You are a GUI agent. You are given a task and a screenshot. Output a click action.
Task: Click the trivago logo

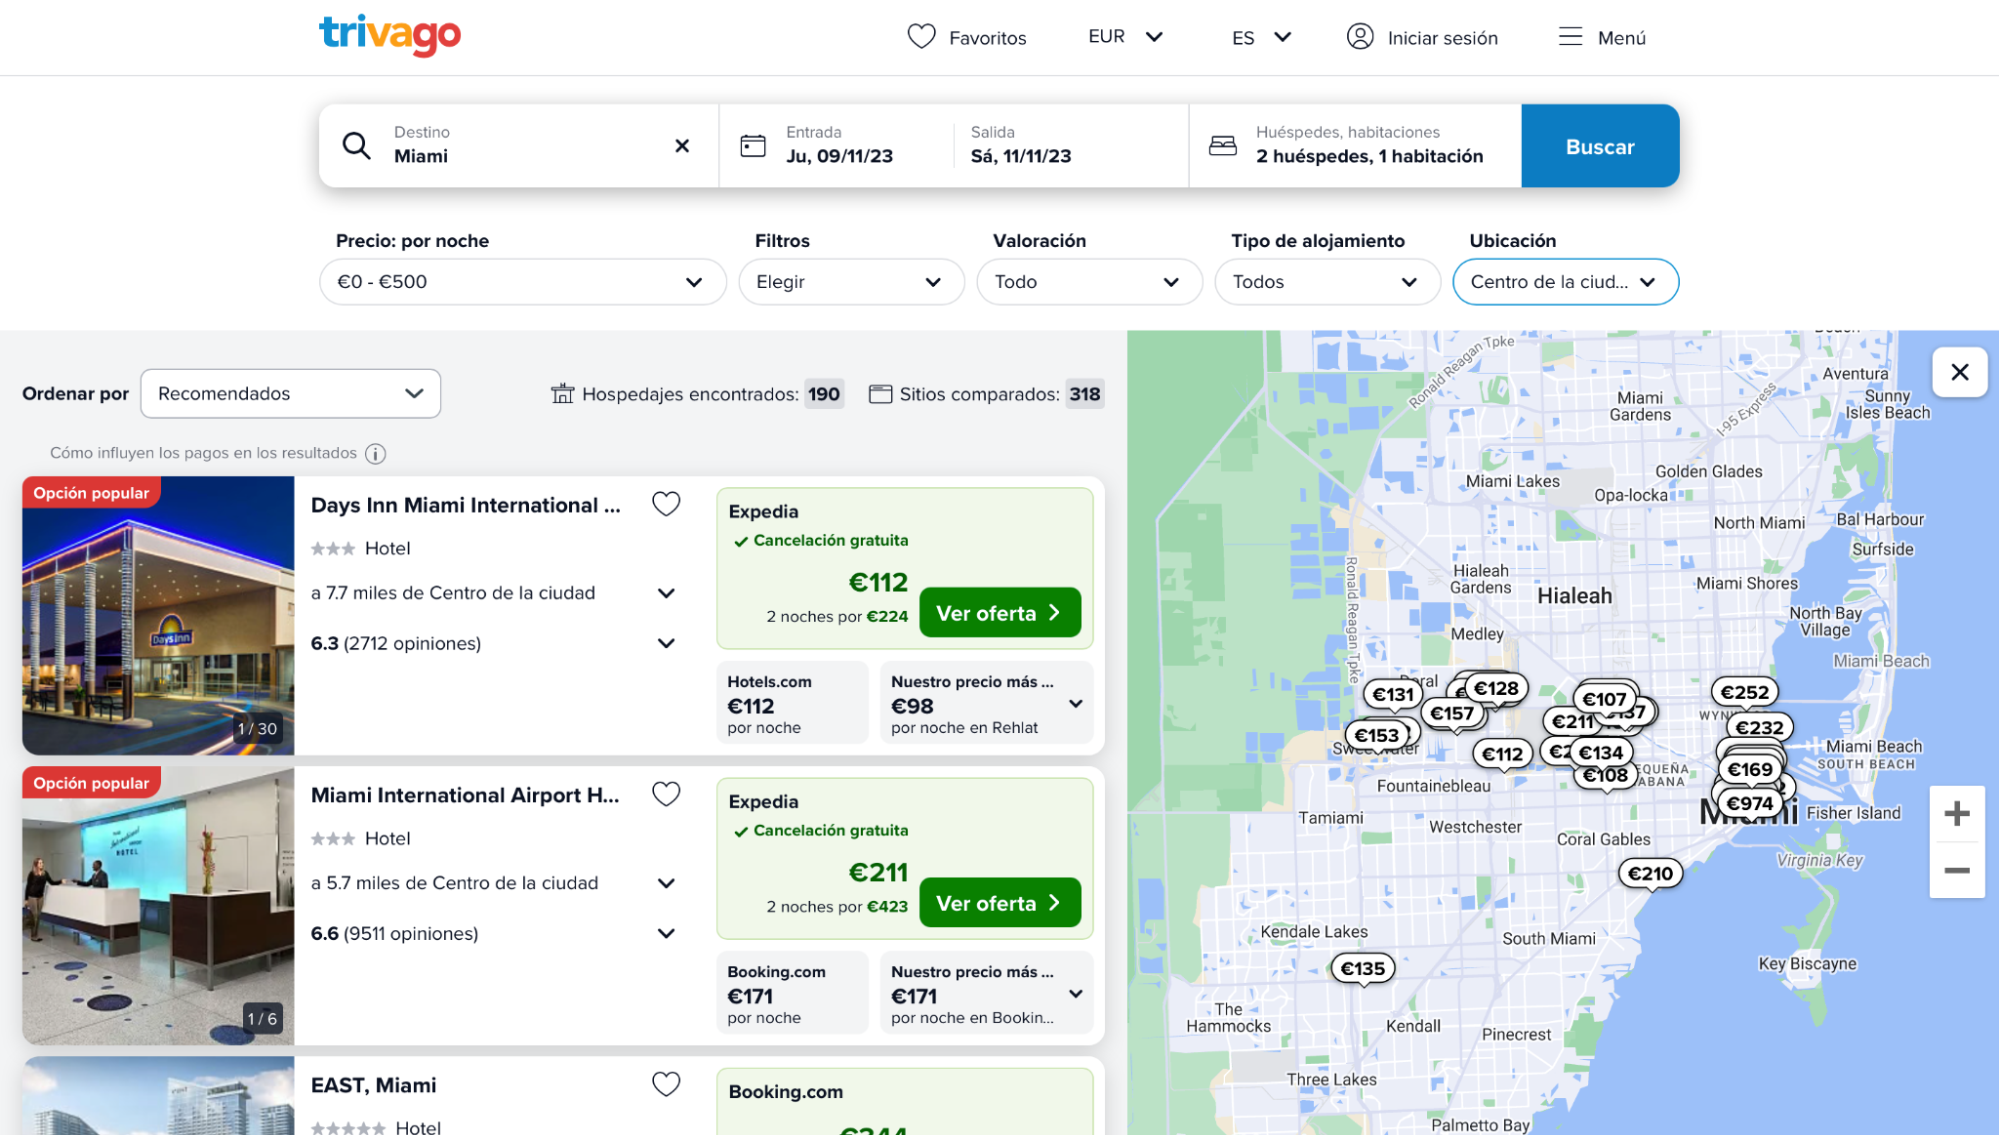pyautogui.click(x=390, y=36)
